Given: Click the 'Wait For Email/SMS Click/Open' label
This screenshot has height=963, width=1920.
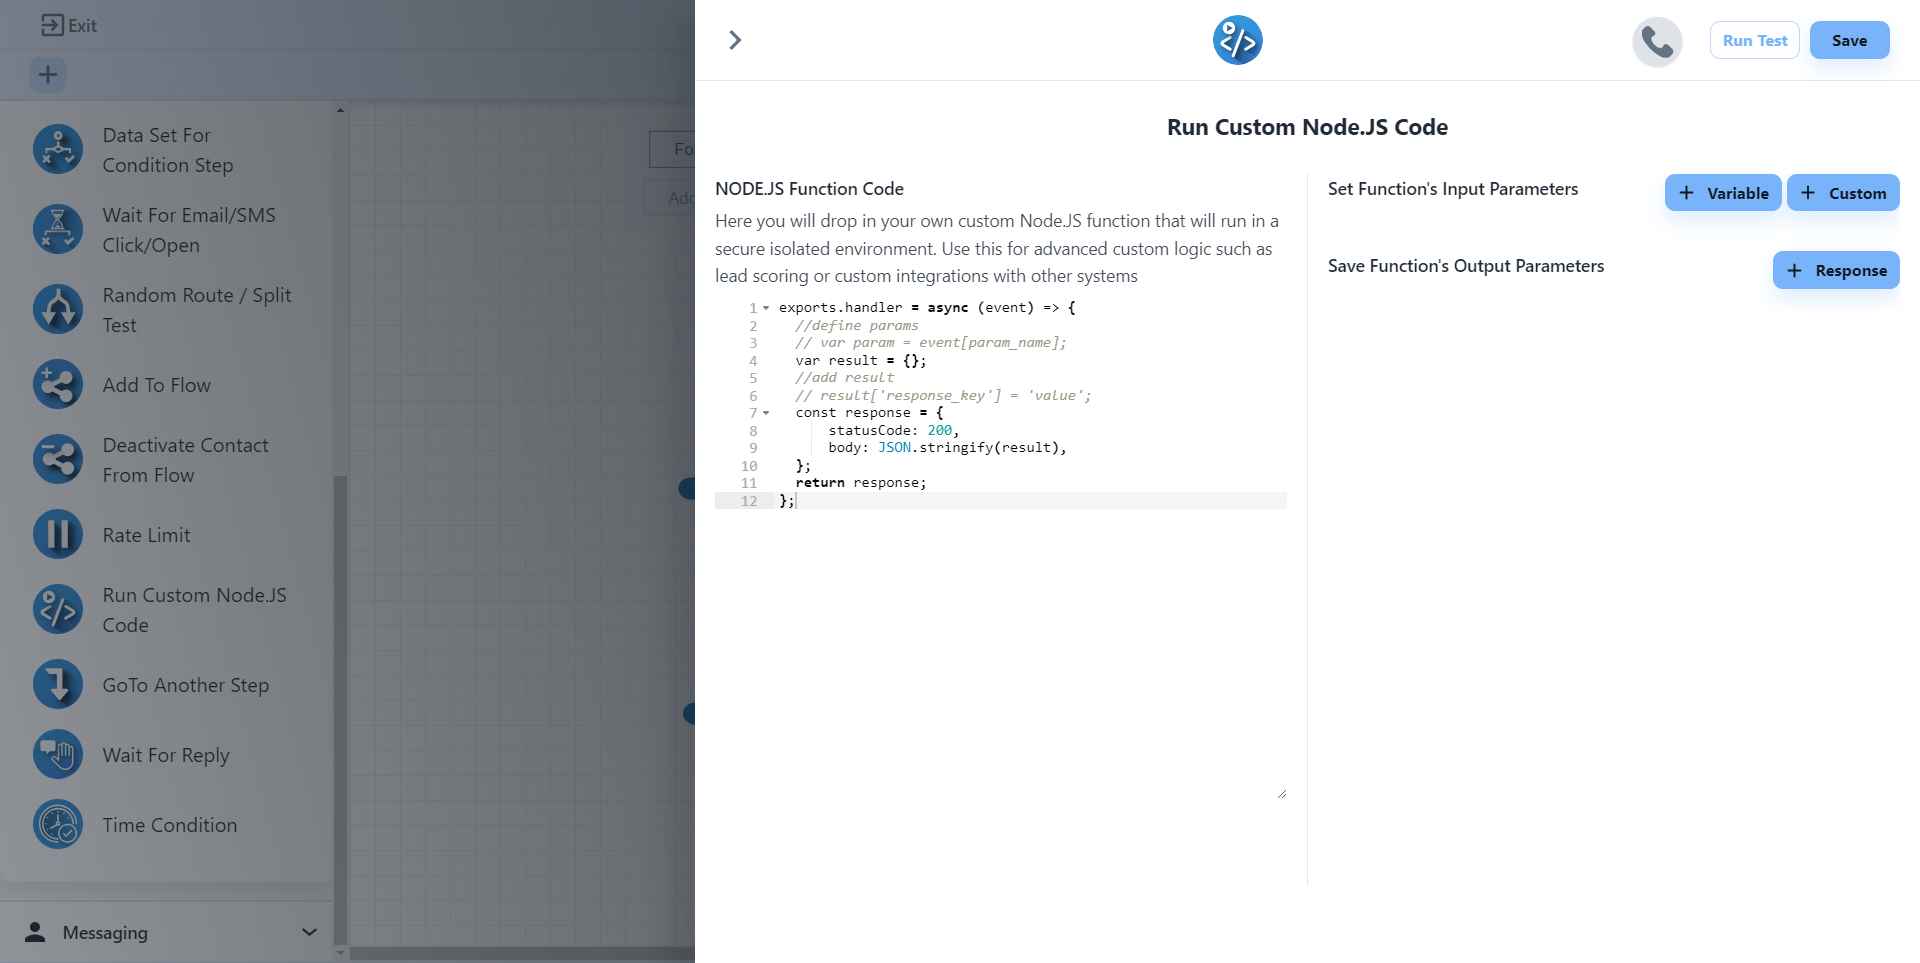Looking at the screenshot, I should tap(189, 230).
